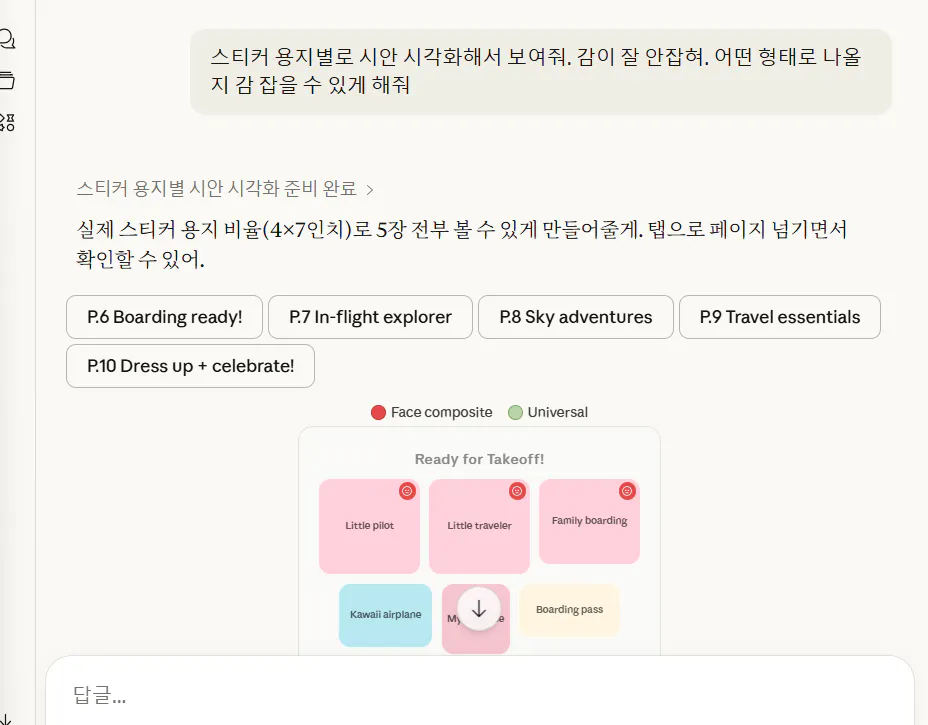Click the green Universal legend dot
This screenshot has width=928, height=725.
click(x=515, y=412)
